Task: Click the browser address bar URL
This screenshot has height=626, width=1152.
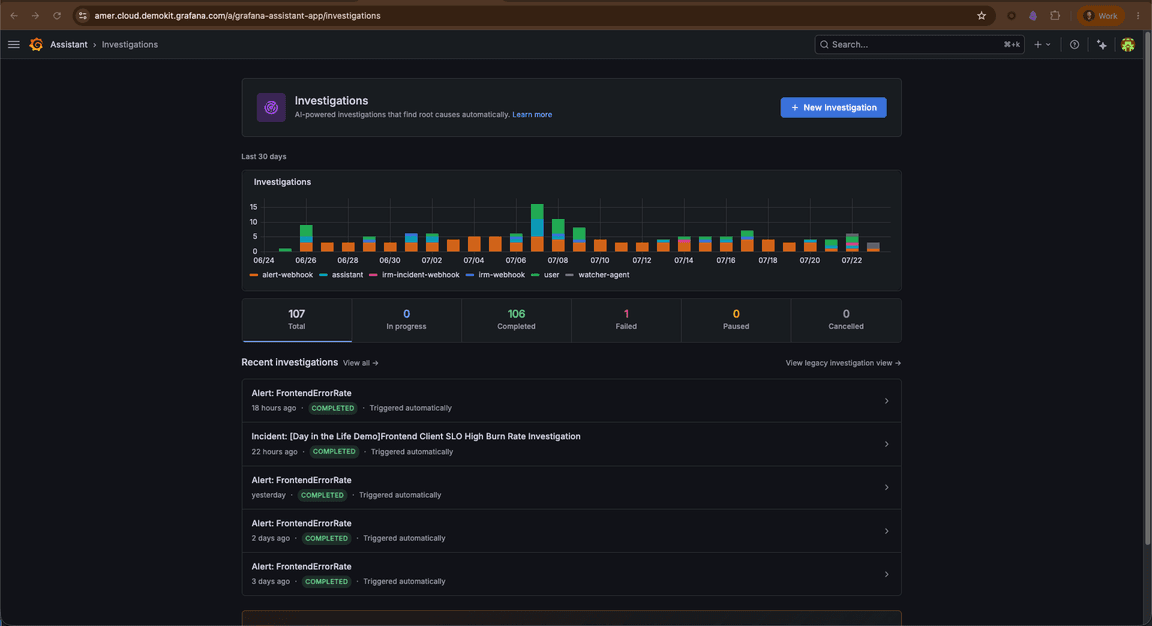Action: point(237,15)
